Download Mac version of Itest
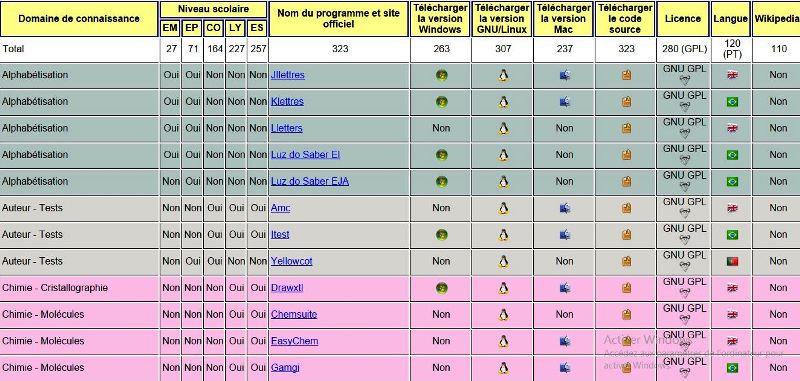This screenshot has height=381, width=800. tap(565, 235)
